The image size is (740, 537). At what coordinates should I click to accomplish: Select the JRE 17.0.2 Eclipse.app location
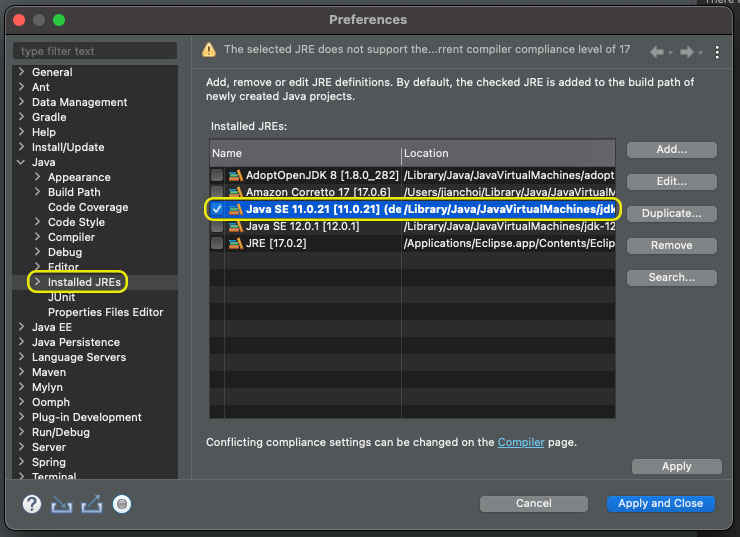(x=509, y=243)
